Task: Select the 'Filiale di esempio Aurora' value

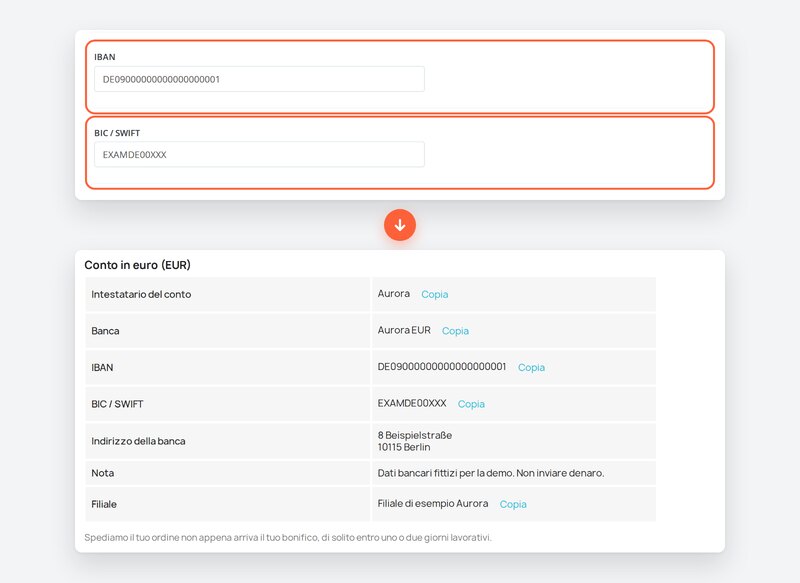Action: point(433,503)
